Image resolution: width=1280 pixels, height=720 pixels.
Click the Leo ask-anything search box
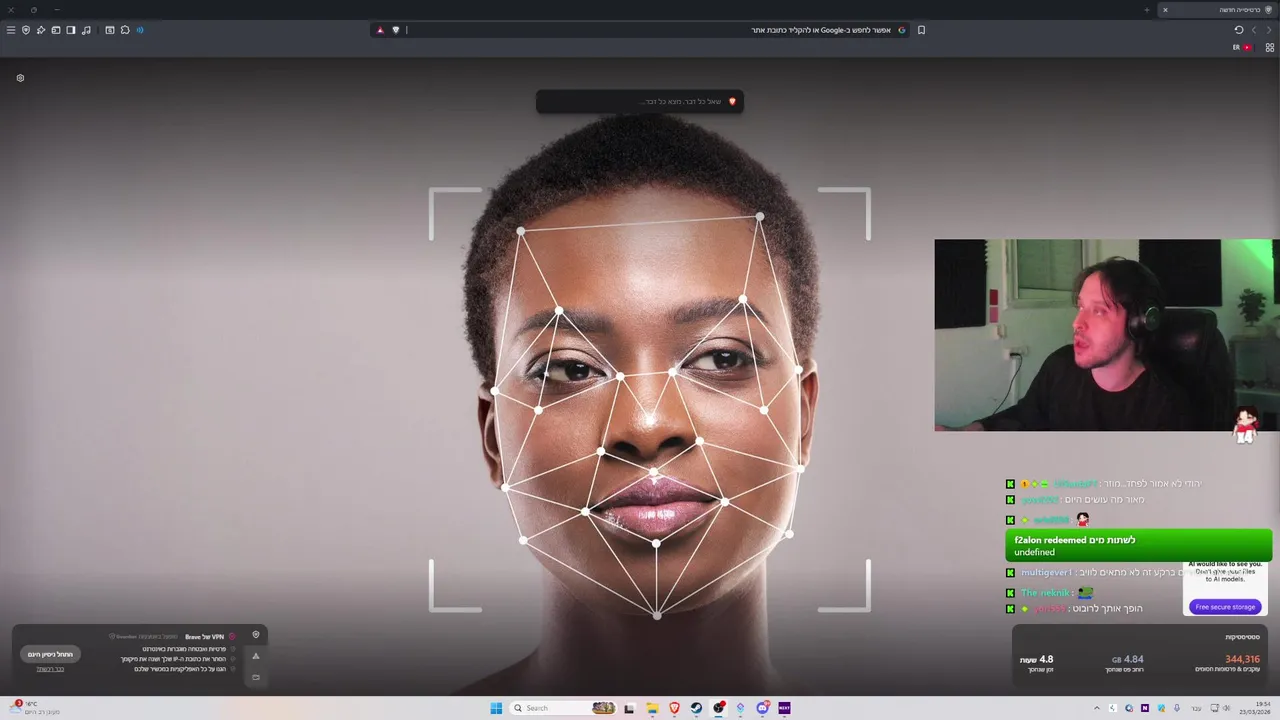640,101
